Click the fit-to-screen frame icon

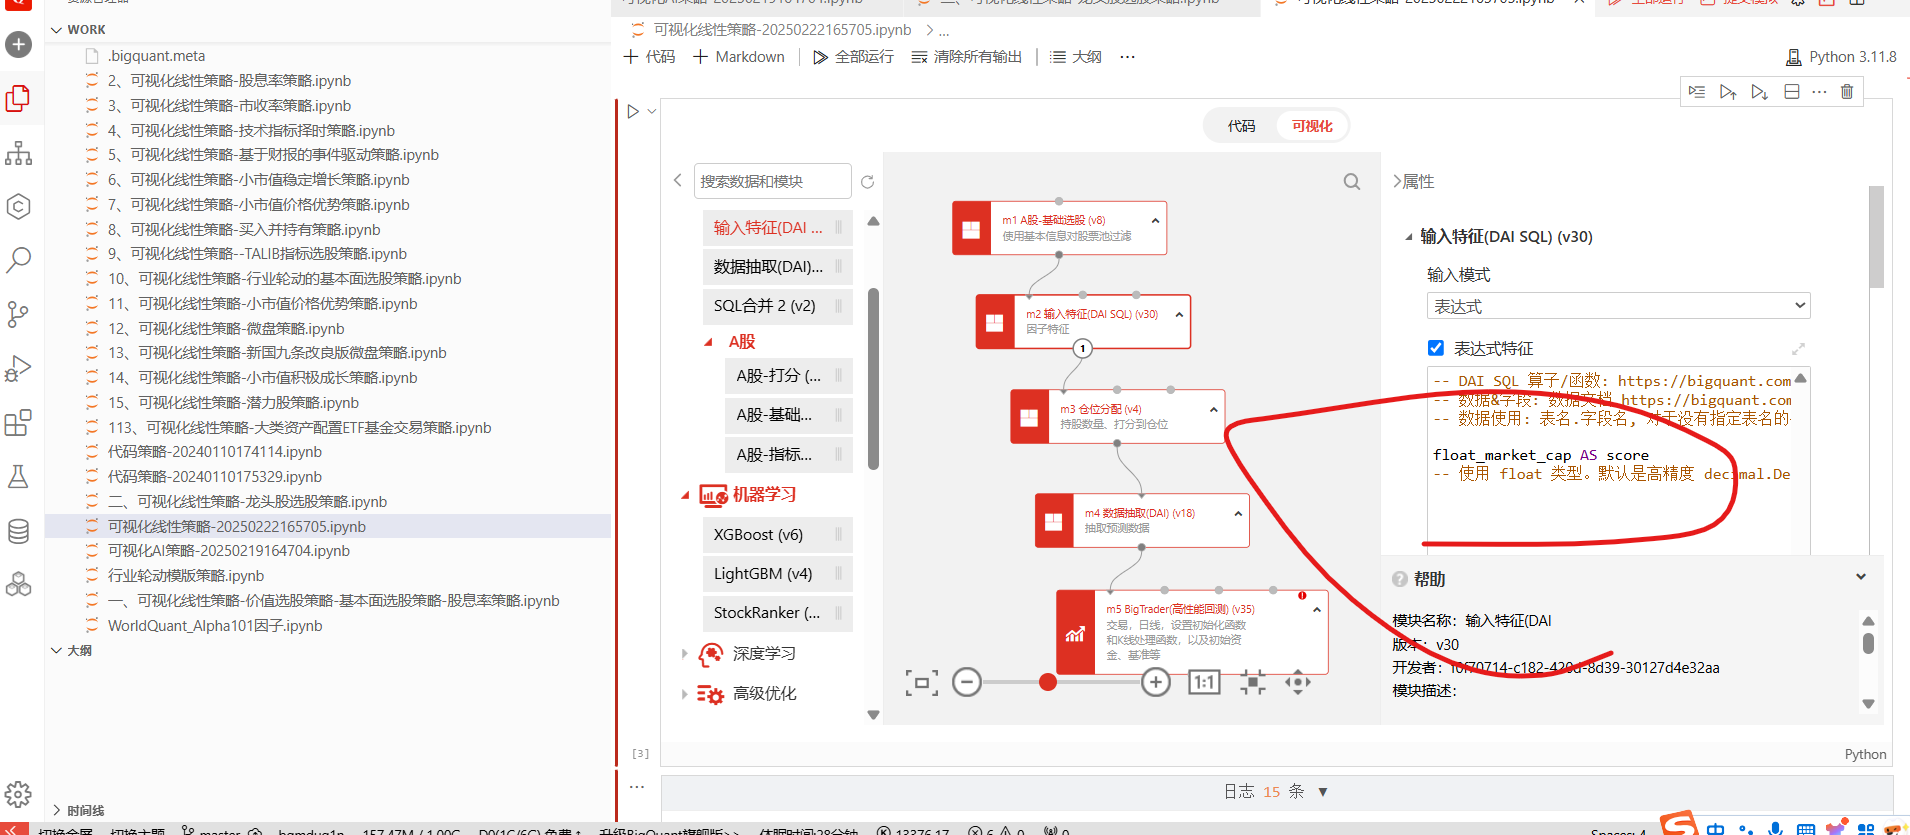(921, 683)
